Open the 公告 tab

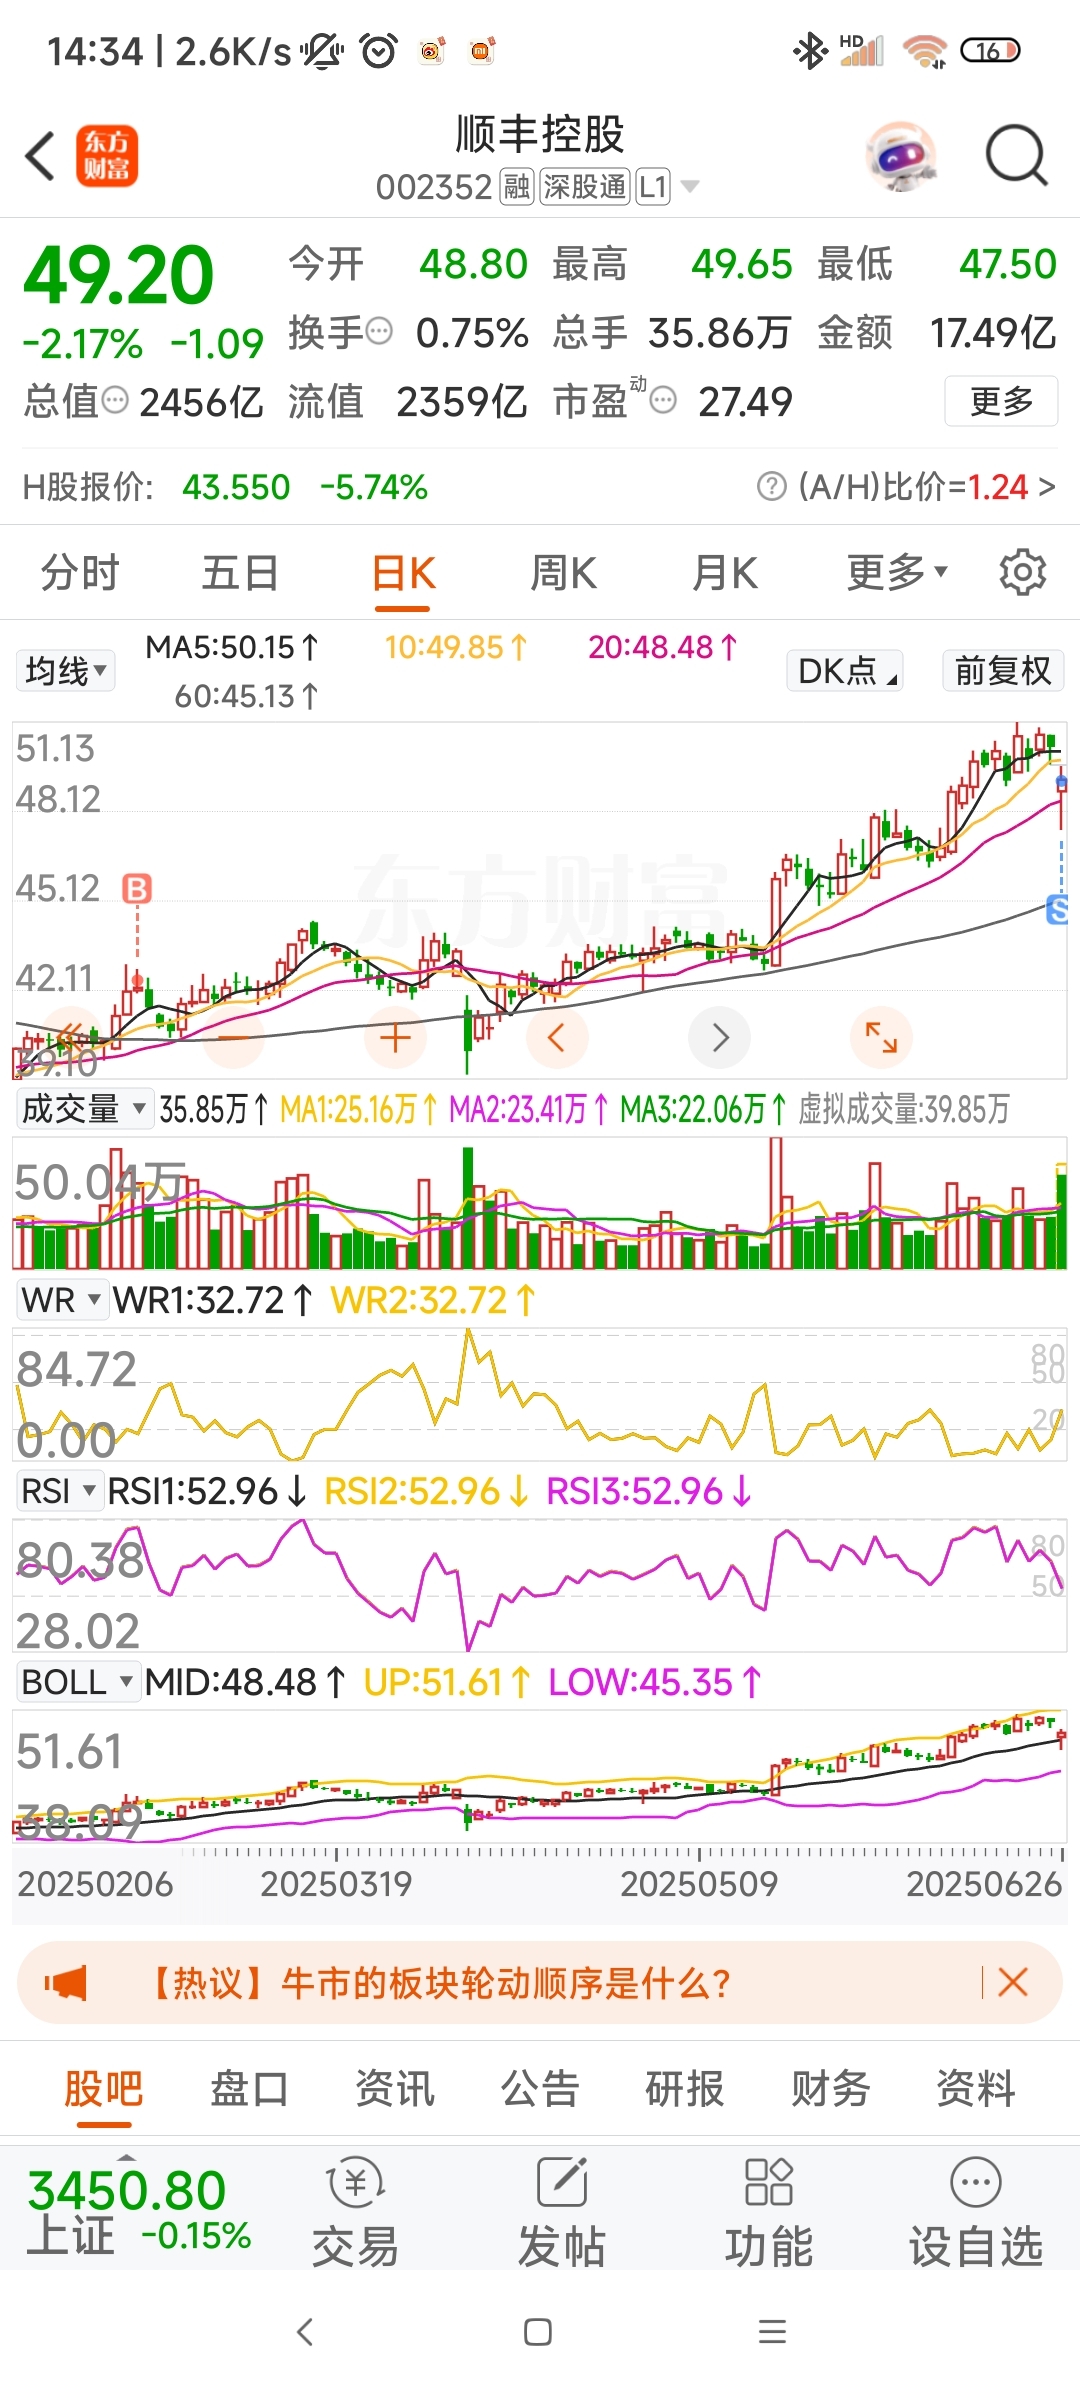(540, 2088)
